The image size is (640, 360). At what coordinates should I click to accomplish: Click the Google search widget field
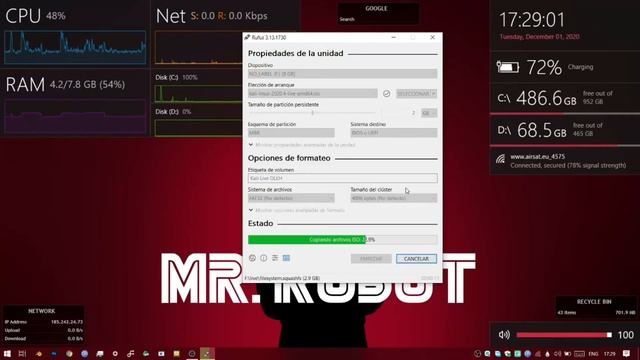point(378,19)
